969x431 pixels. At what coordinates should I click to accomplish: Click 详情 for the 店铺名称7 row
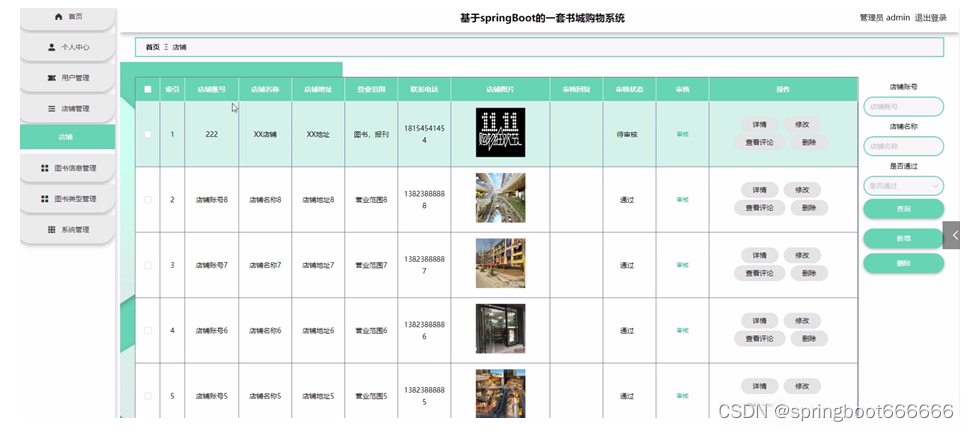click(x=760, y=255)
